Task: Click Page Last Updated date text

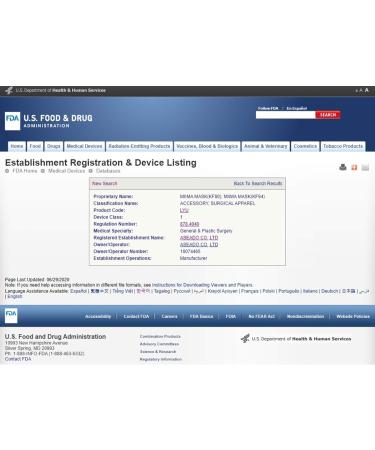Action: [37, 279]
